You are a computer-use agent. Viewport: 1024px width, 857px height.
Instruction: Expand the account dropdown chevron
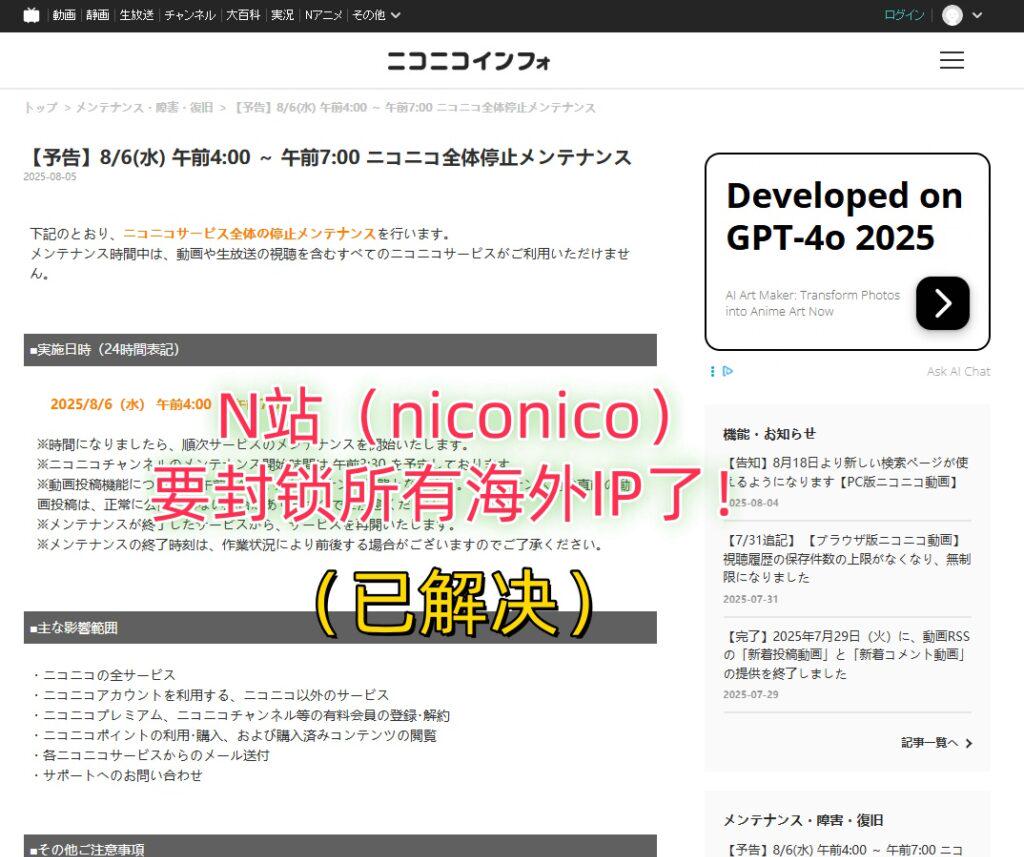(977, 15)
